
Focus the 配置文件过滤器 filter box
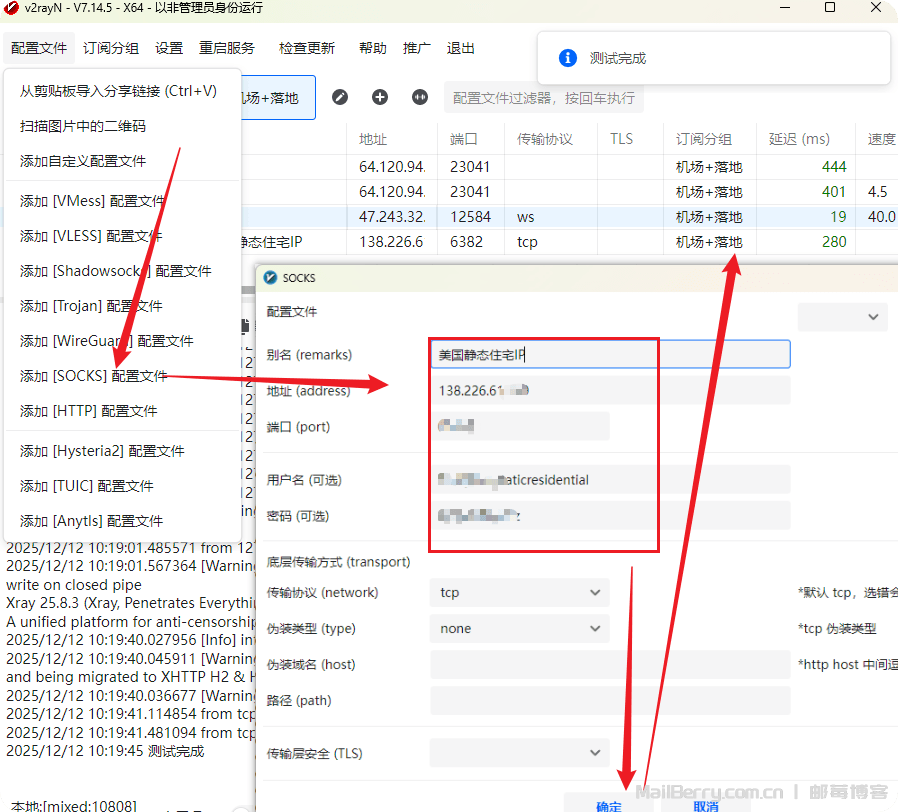coord(543,98)
